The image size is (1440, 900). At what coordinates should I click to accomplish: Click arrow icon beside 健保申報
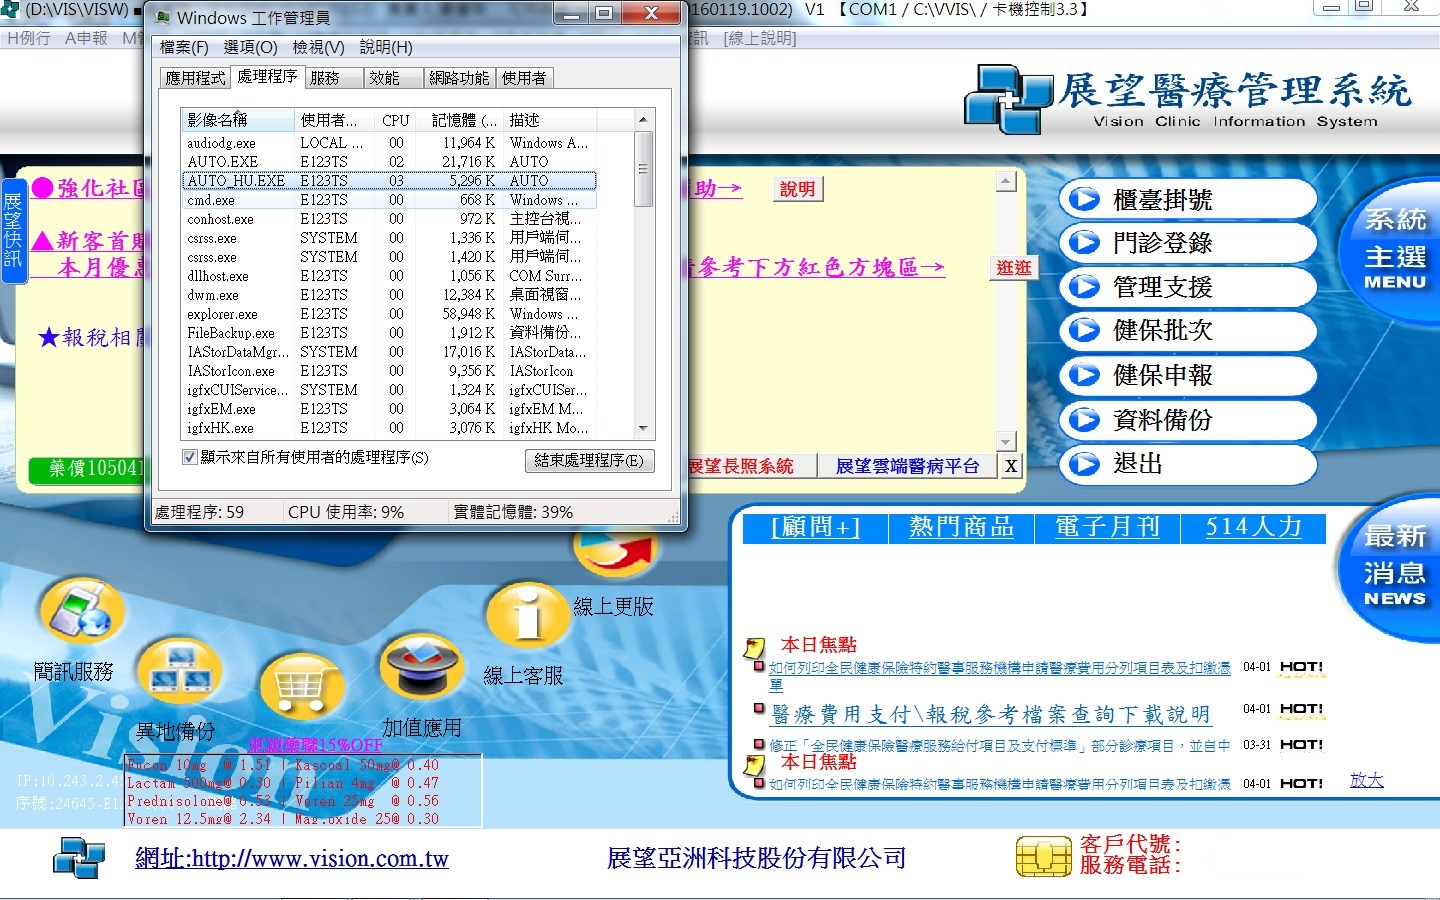[x=1084, y=375]
